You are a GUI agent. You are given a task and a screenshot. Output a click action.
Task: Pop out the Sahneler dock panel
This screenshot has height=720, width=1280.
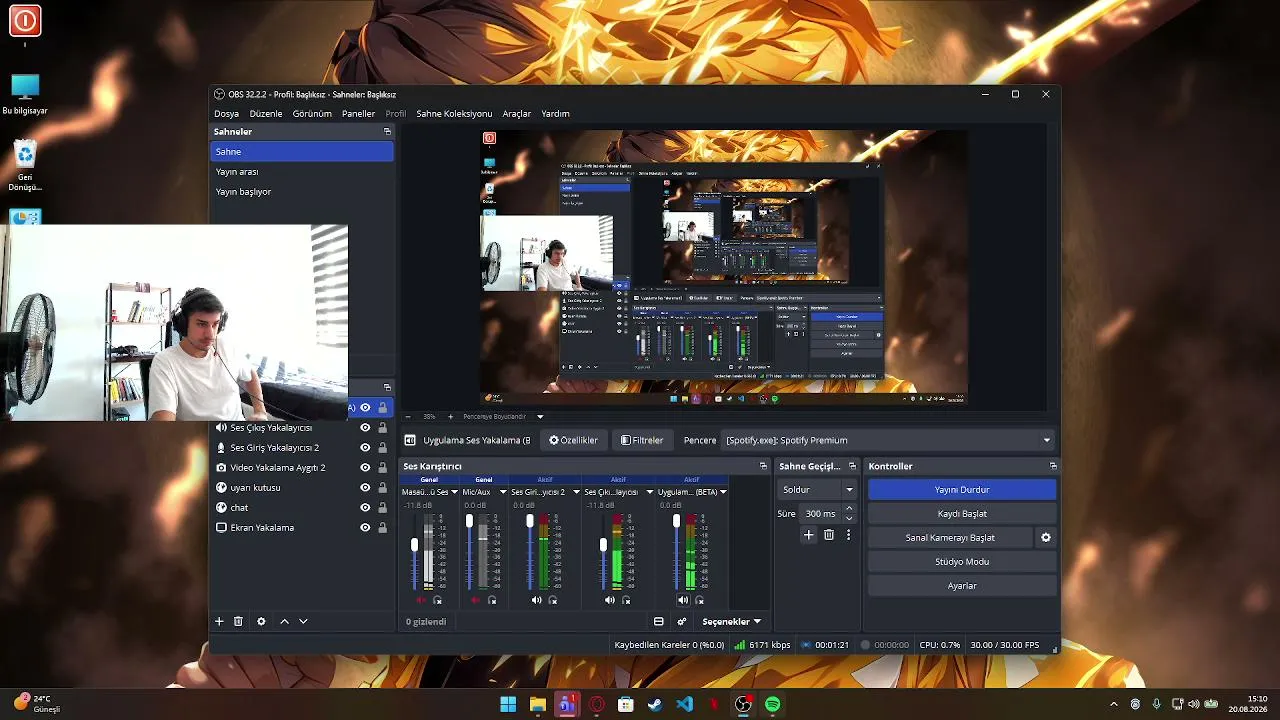[387, 132]
